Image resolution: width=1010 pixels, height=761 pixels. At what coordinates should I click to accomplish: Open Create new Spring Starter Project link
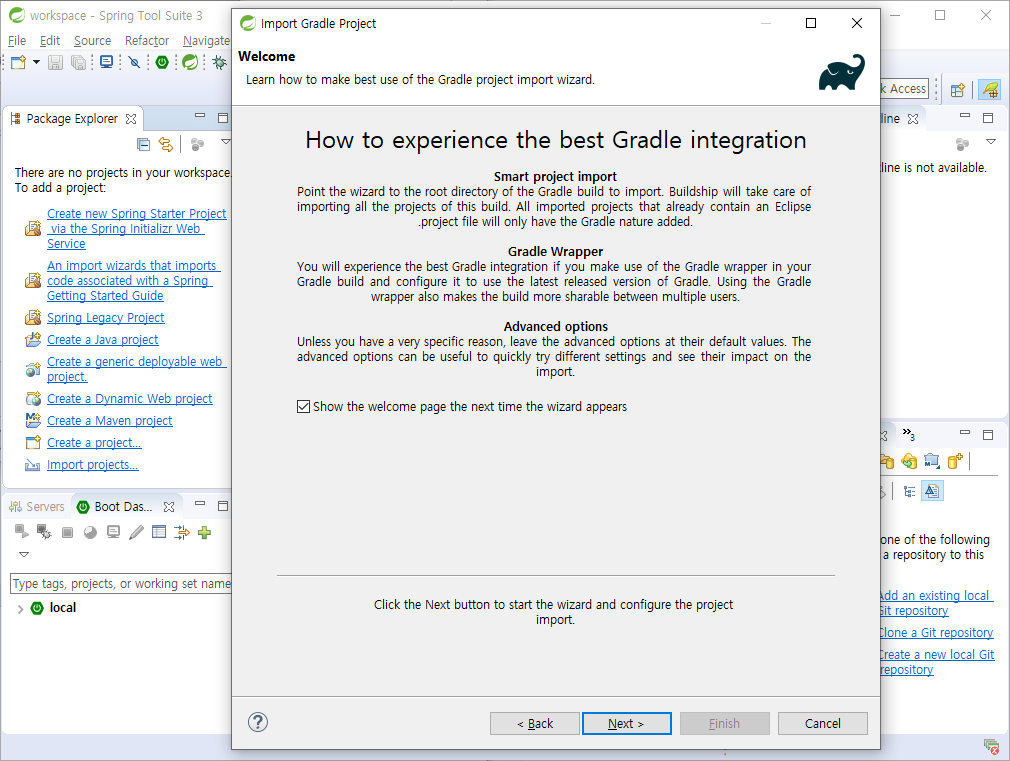[137, 228]
